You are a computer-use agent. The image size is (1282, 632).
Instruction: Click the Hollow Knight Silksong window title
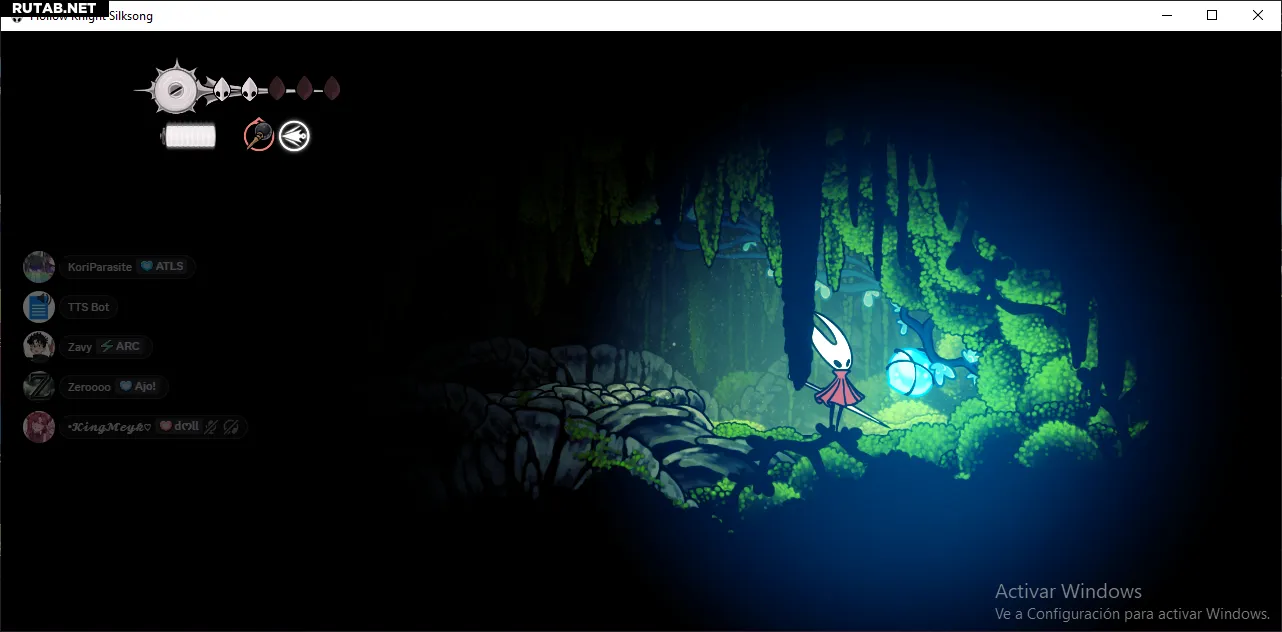(92, 16)
